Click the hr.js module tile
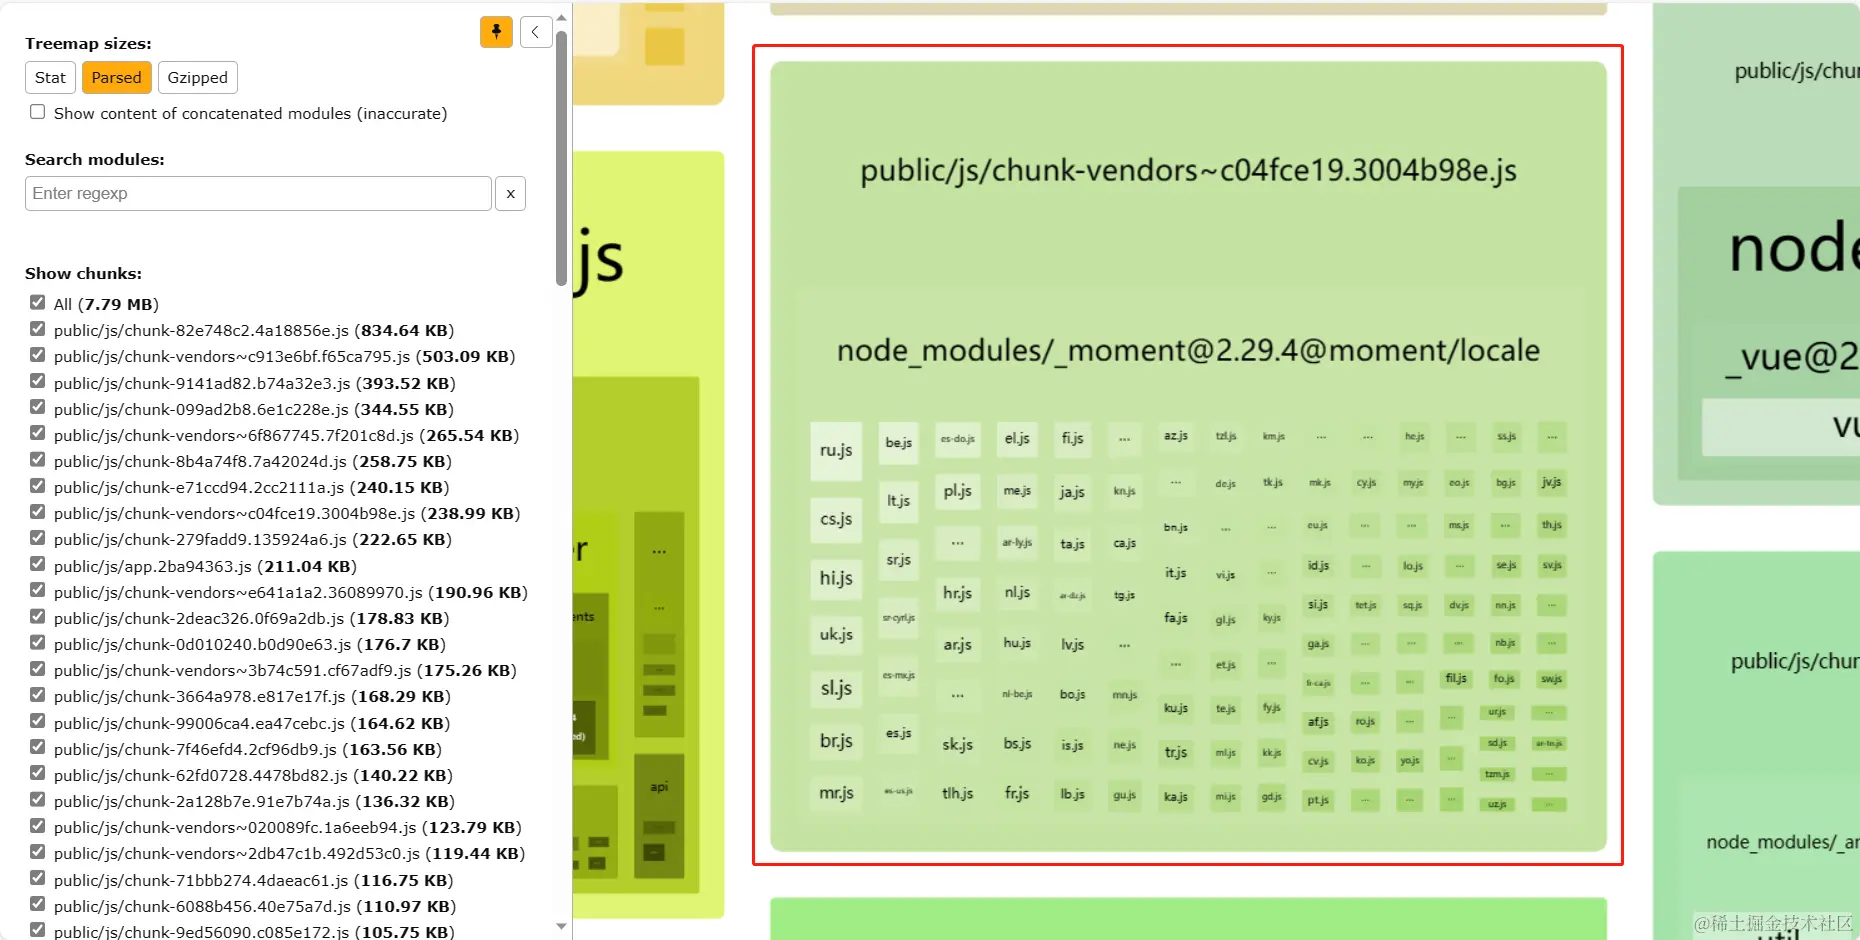 click(957, 593)
